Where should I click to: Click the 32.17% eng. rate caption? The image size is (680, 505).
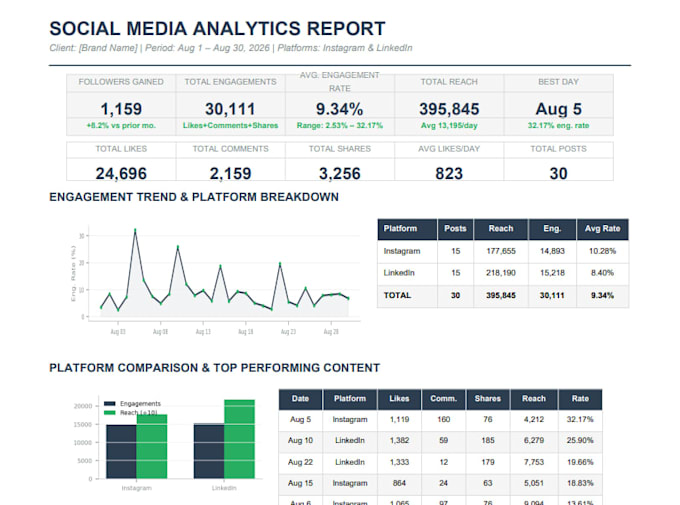[x=558, y=126]
